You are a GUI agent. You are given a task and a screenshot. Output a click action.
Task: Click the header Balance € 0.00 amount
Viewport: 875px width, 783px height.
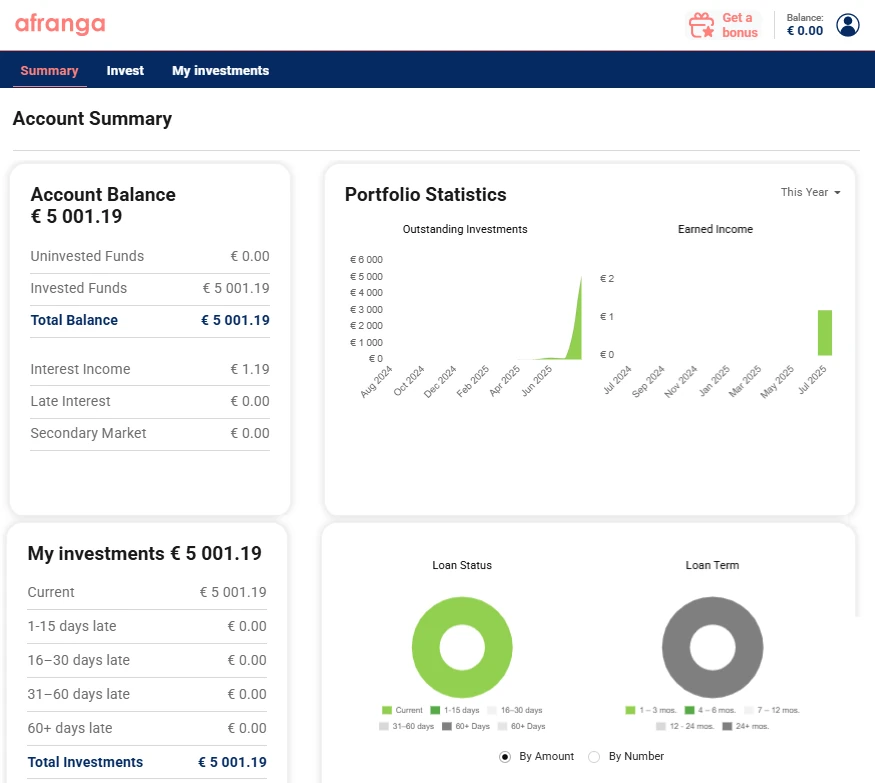pyautogui.click(x=804, y=31)
